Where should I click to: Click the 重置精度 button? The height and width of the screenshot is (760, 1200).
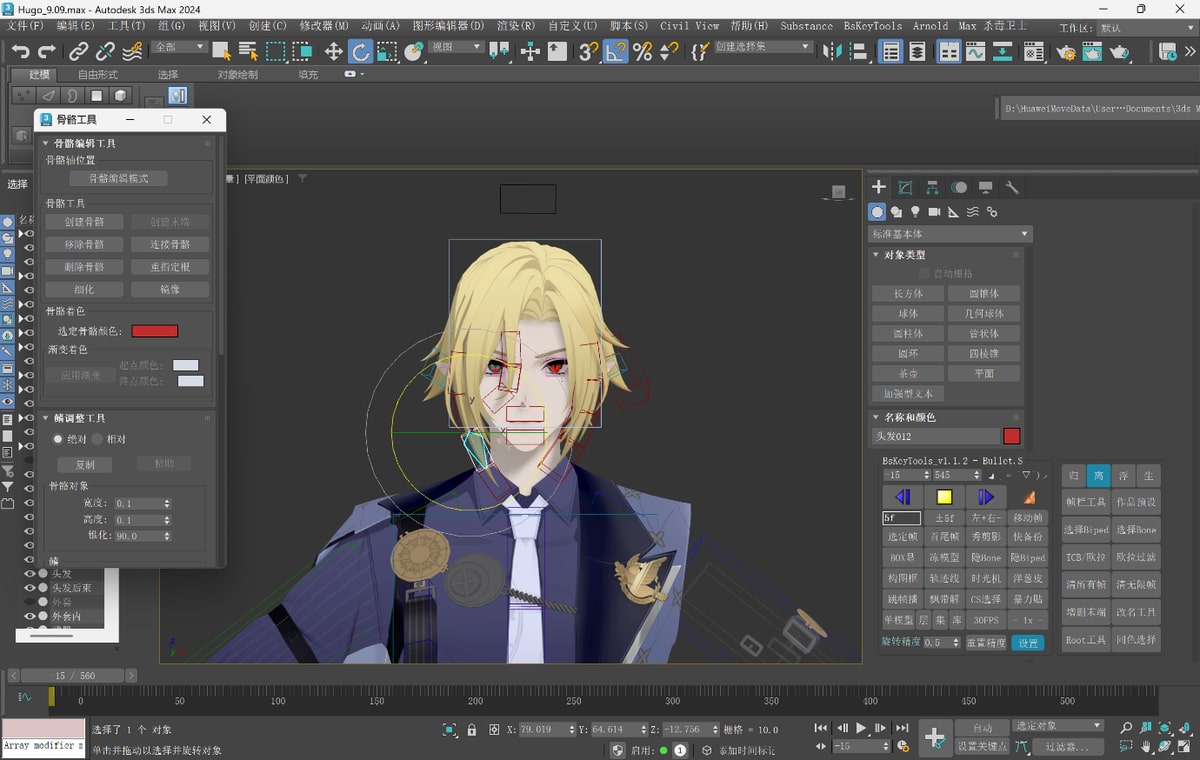tap(986, 643)
